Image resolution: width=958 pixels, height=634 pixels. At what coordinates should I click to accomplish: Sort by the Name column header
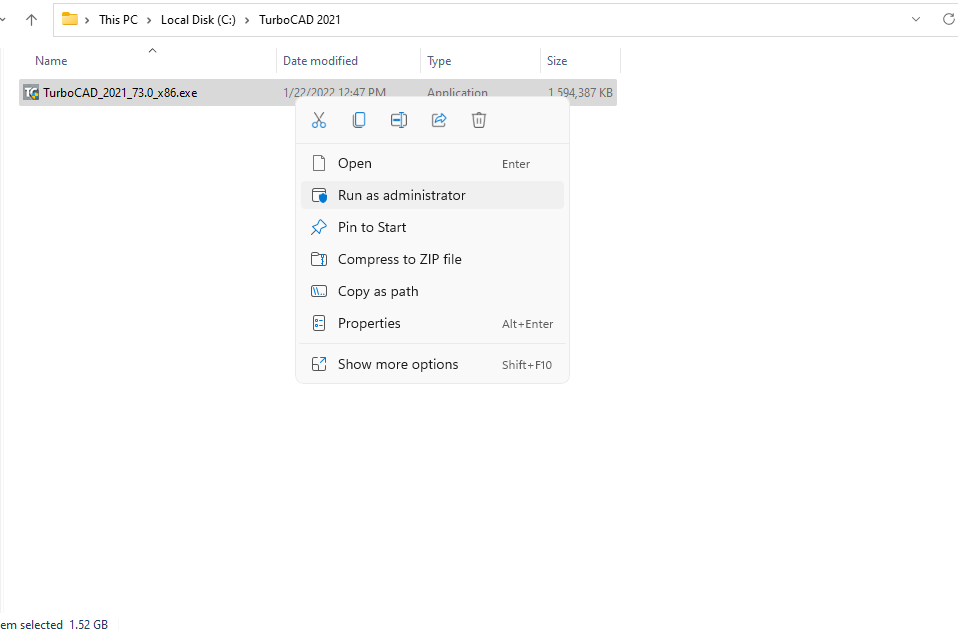pyautogui.click(x=51, y=61)
